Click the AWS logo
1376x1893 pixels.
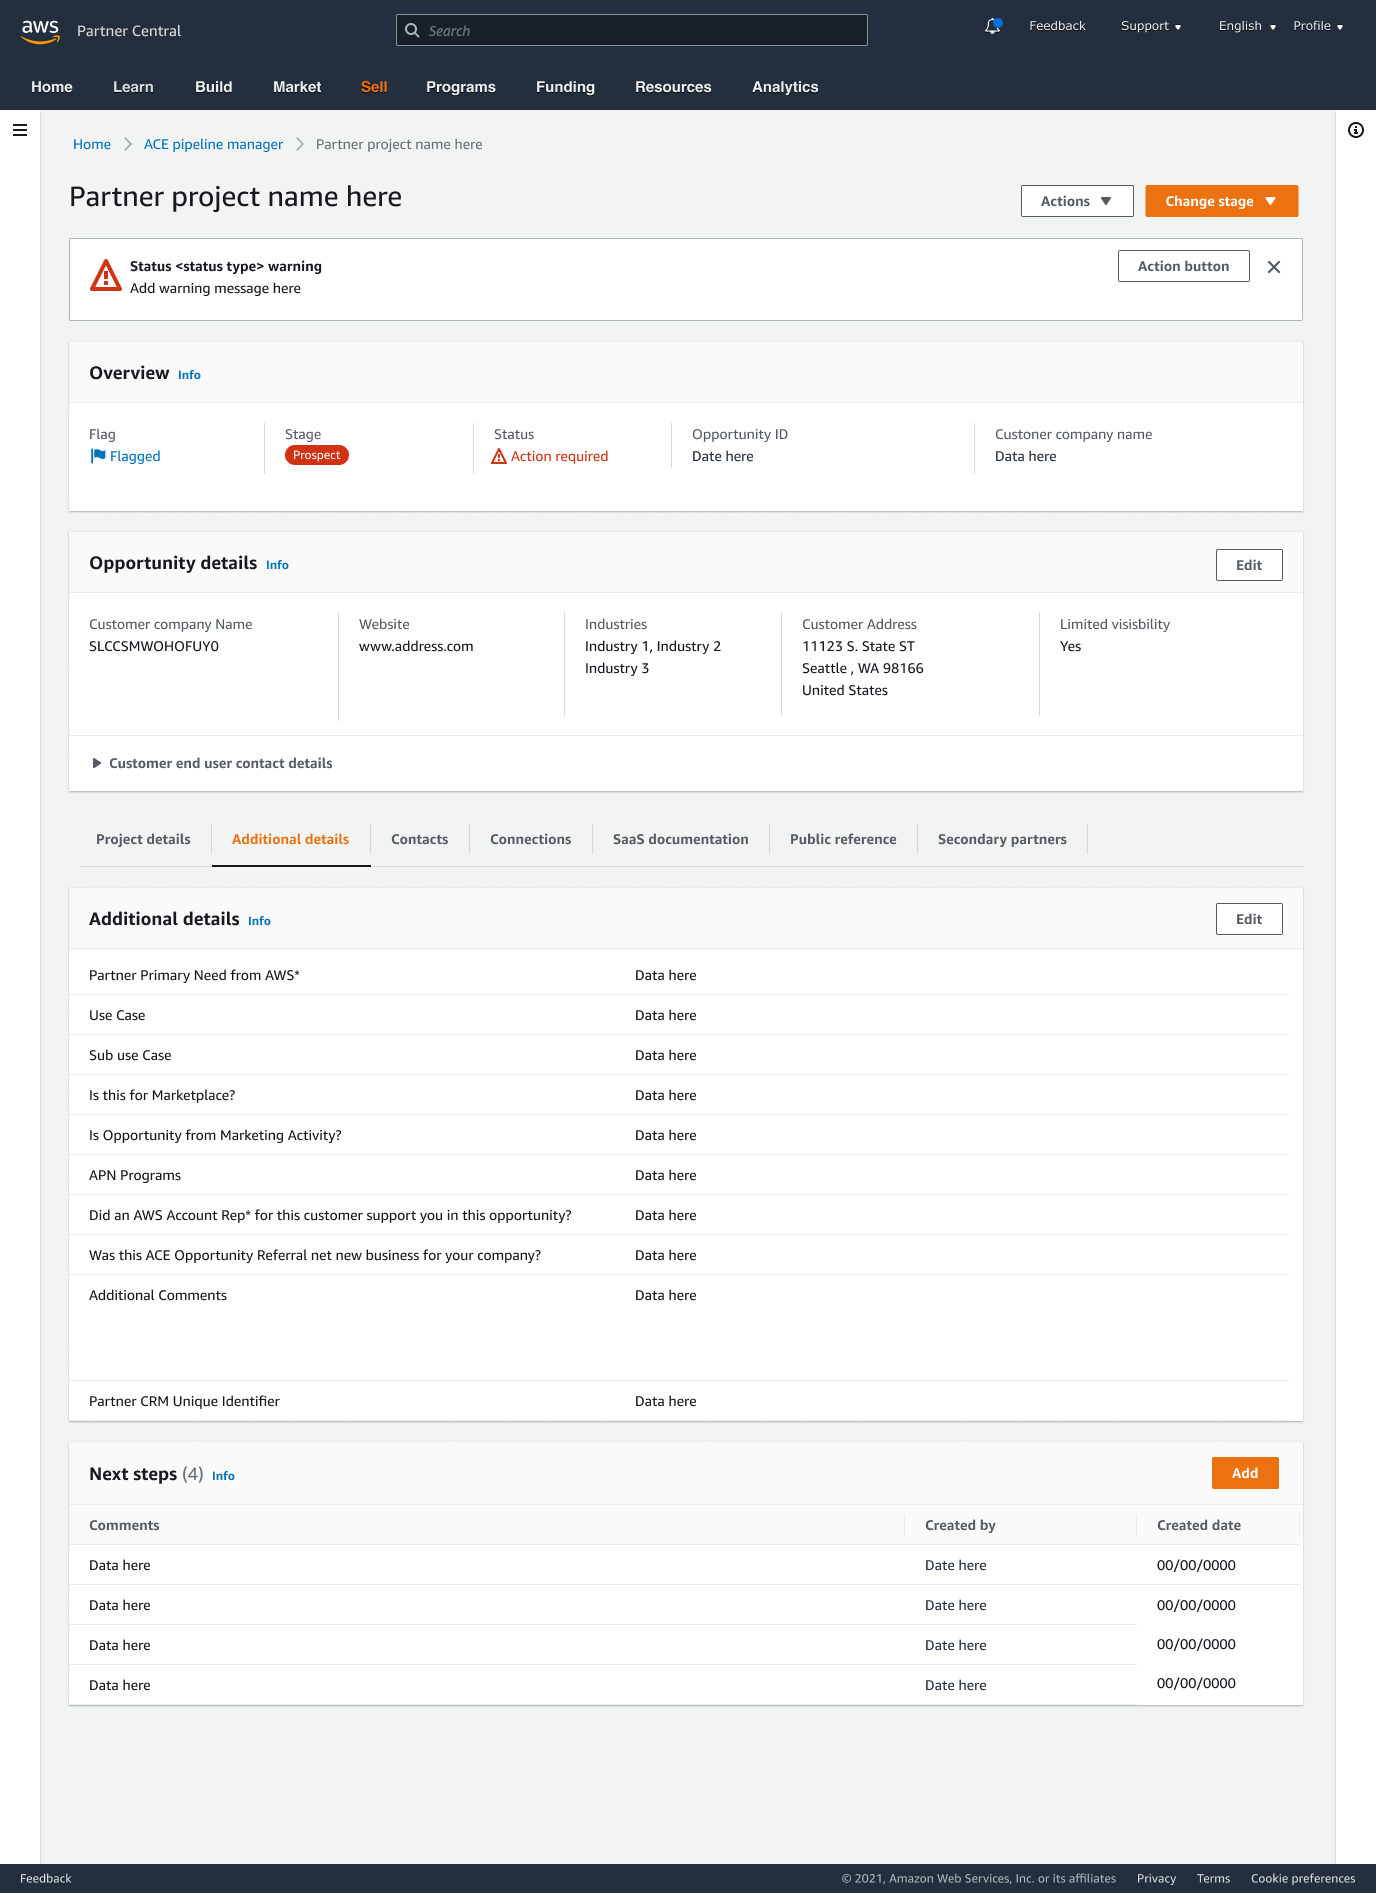pyautogui.click(x=40, y=30)
